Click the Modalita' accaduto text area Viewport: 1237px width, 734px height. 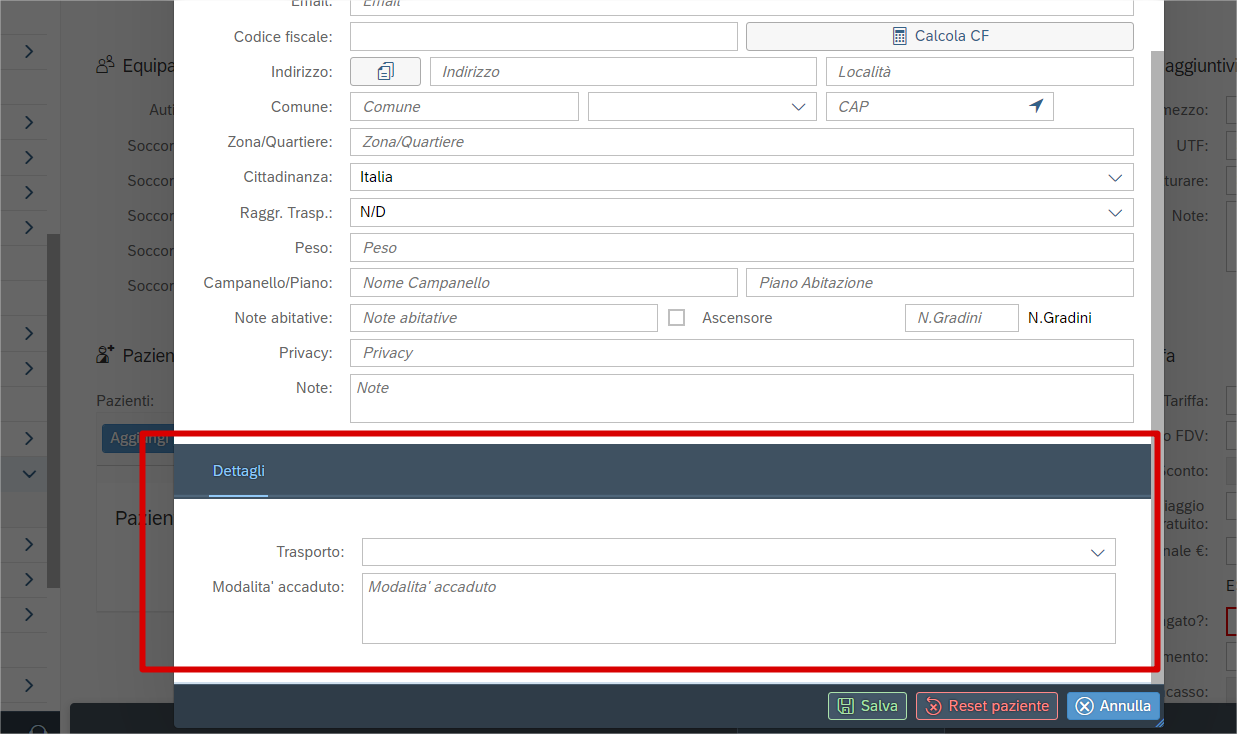[738, 608]
